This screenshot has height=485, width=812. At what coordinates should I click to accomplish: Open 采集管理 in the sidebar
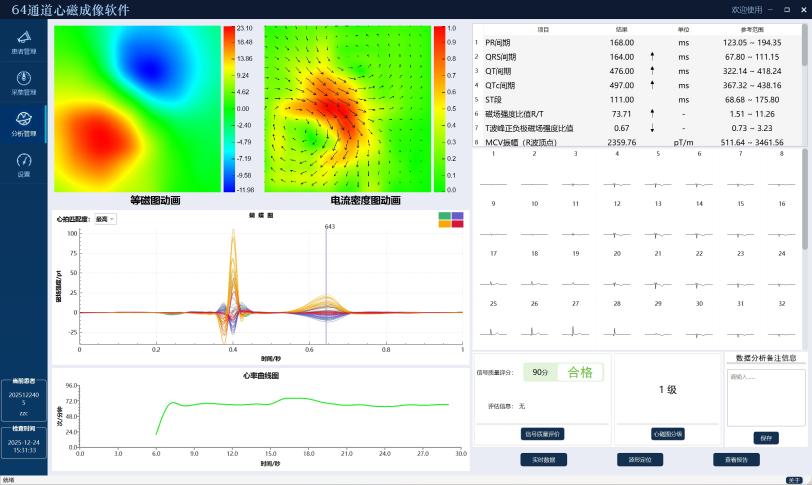pyautogui.click(x=23, y=83)
